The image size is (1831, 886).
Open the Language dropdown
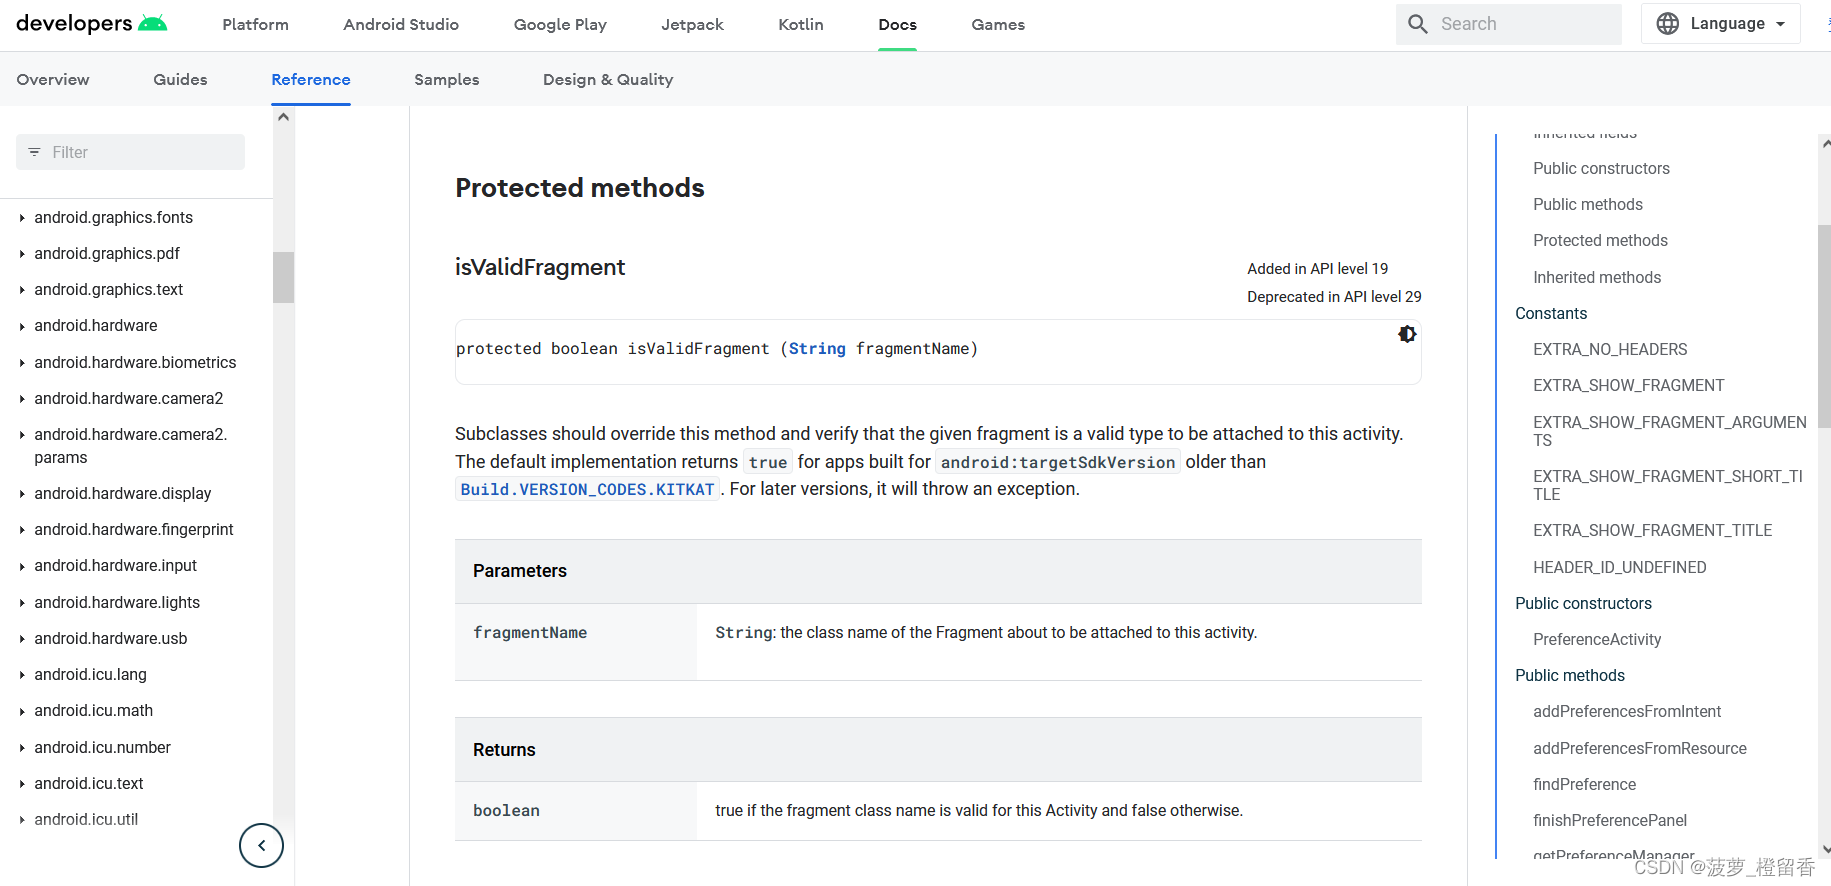click(1720, 24)
